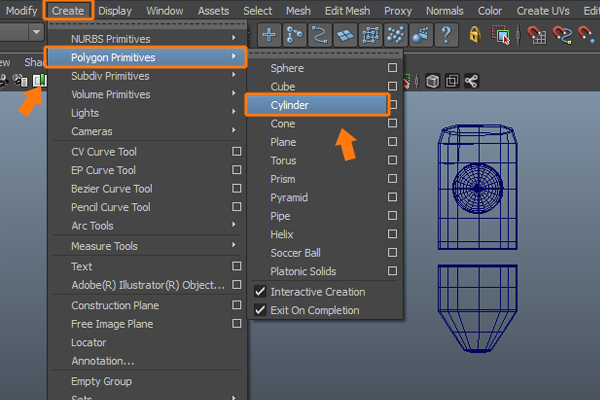Select the Torus primitive entry
Screen dimensions: 600x400
pyautogui.click(x=284, y=161)
